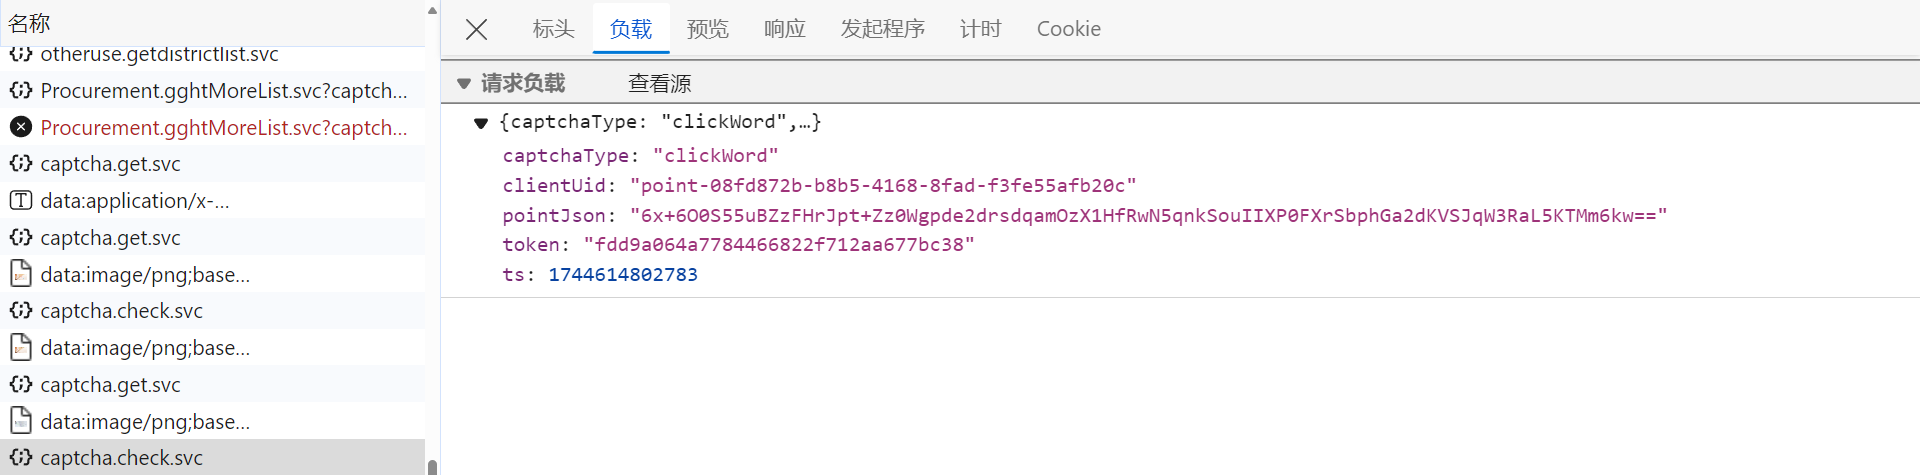Click the ts value 1744614802783
The image size is (1920, 475).
623,274
